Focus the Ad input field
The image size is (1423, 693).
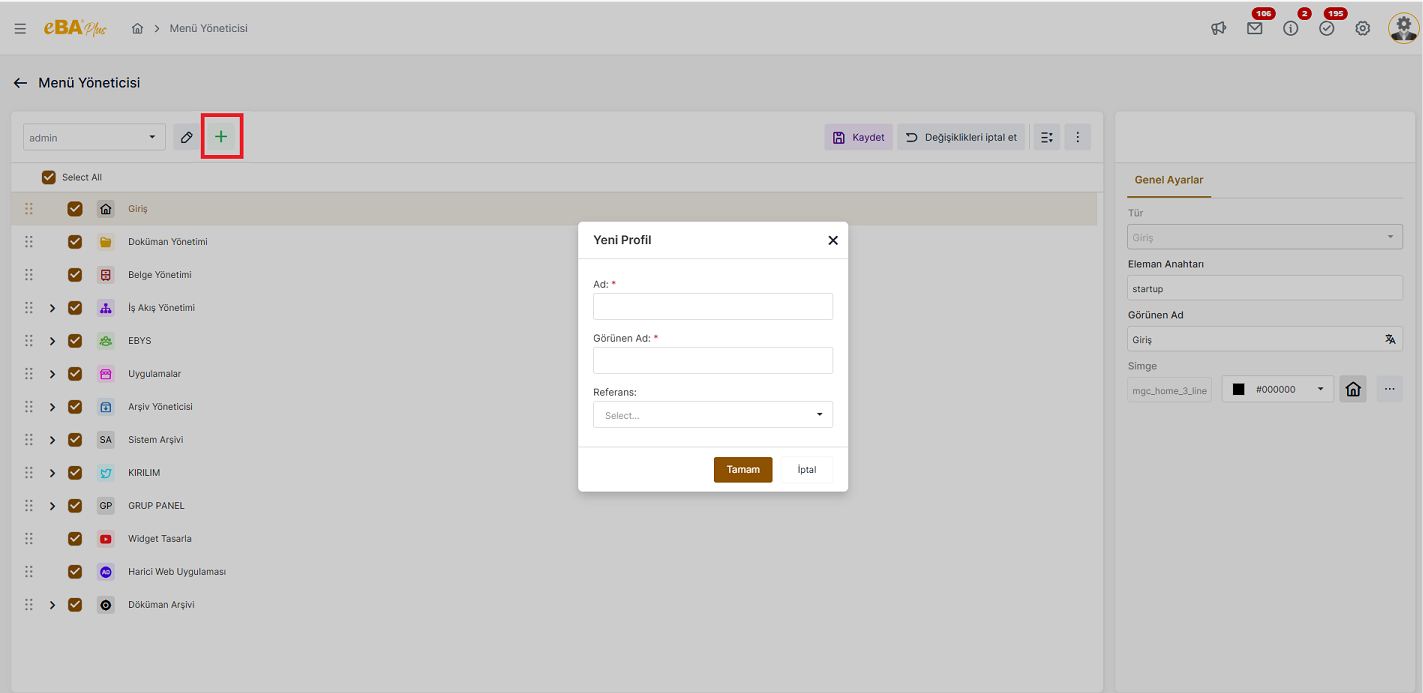coord(713,306)
